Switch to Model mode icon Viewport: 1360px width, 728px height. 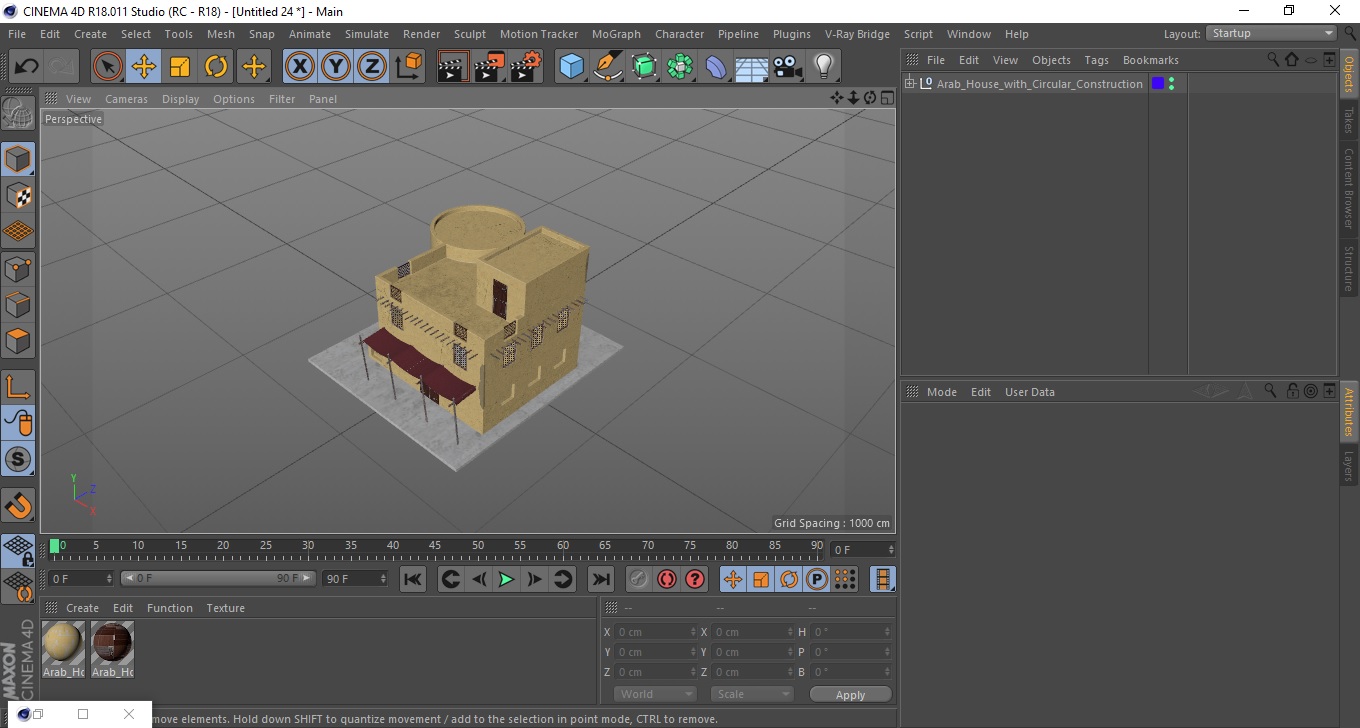click(x=18, y=159)
